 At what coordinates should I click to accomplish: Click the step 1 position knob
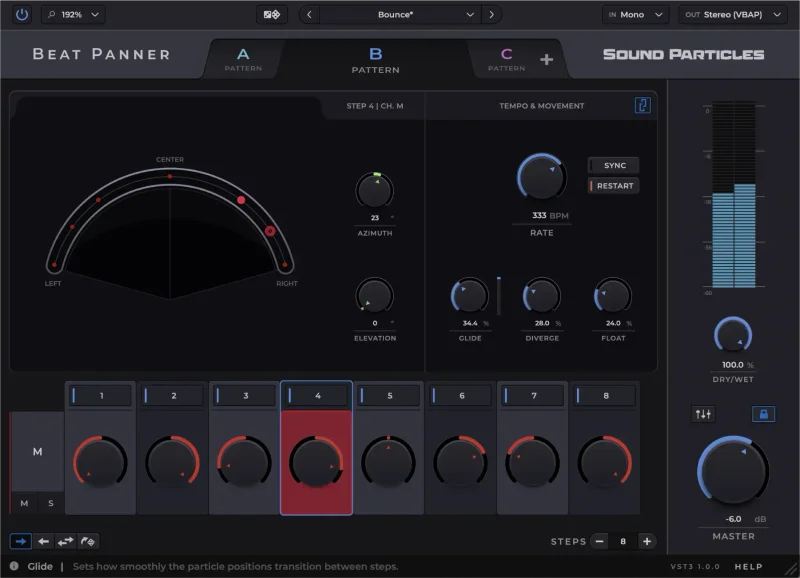point(100,462)
